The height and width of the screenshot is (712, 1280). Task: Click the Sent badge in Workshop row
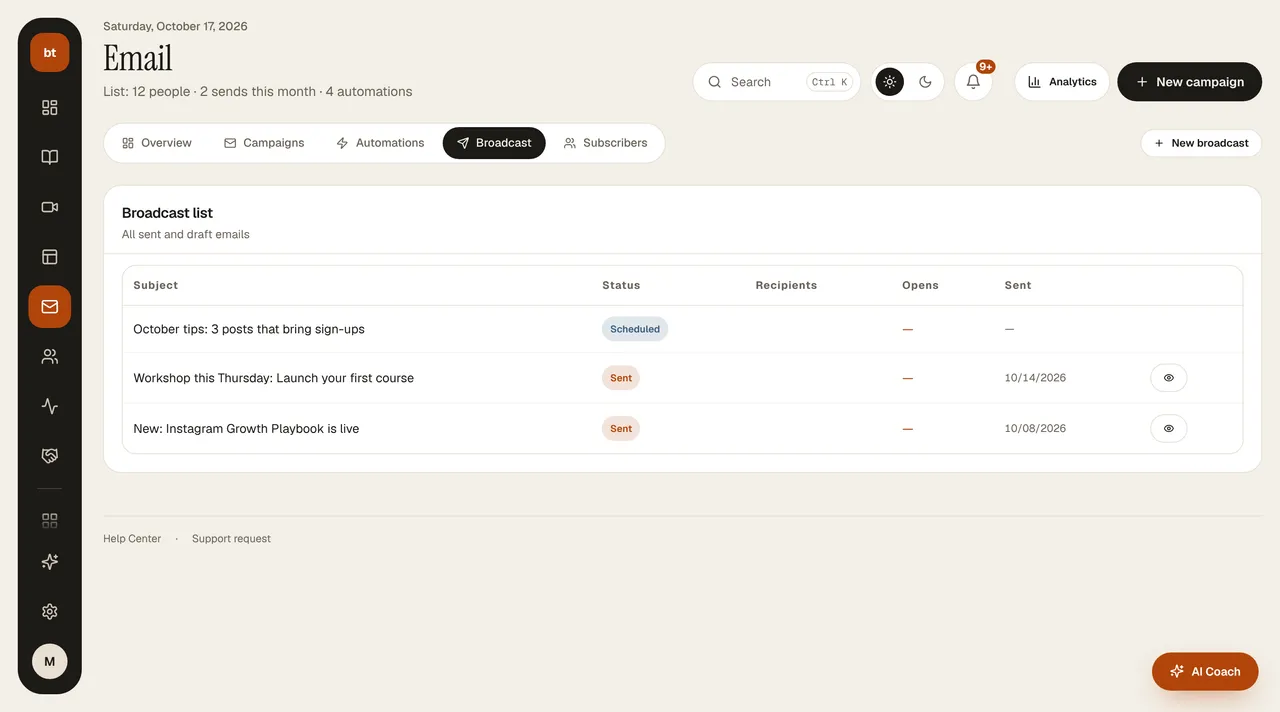[621, 378]
